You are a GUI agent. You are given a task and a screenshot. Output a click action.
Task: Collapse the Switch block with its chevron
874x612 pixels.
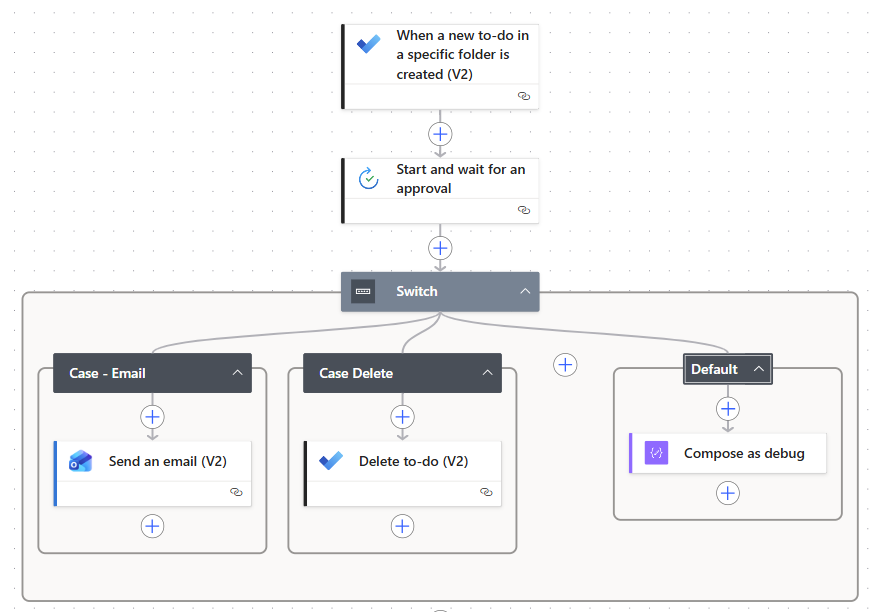(x=525, y=291)
